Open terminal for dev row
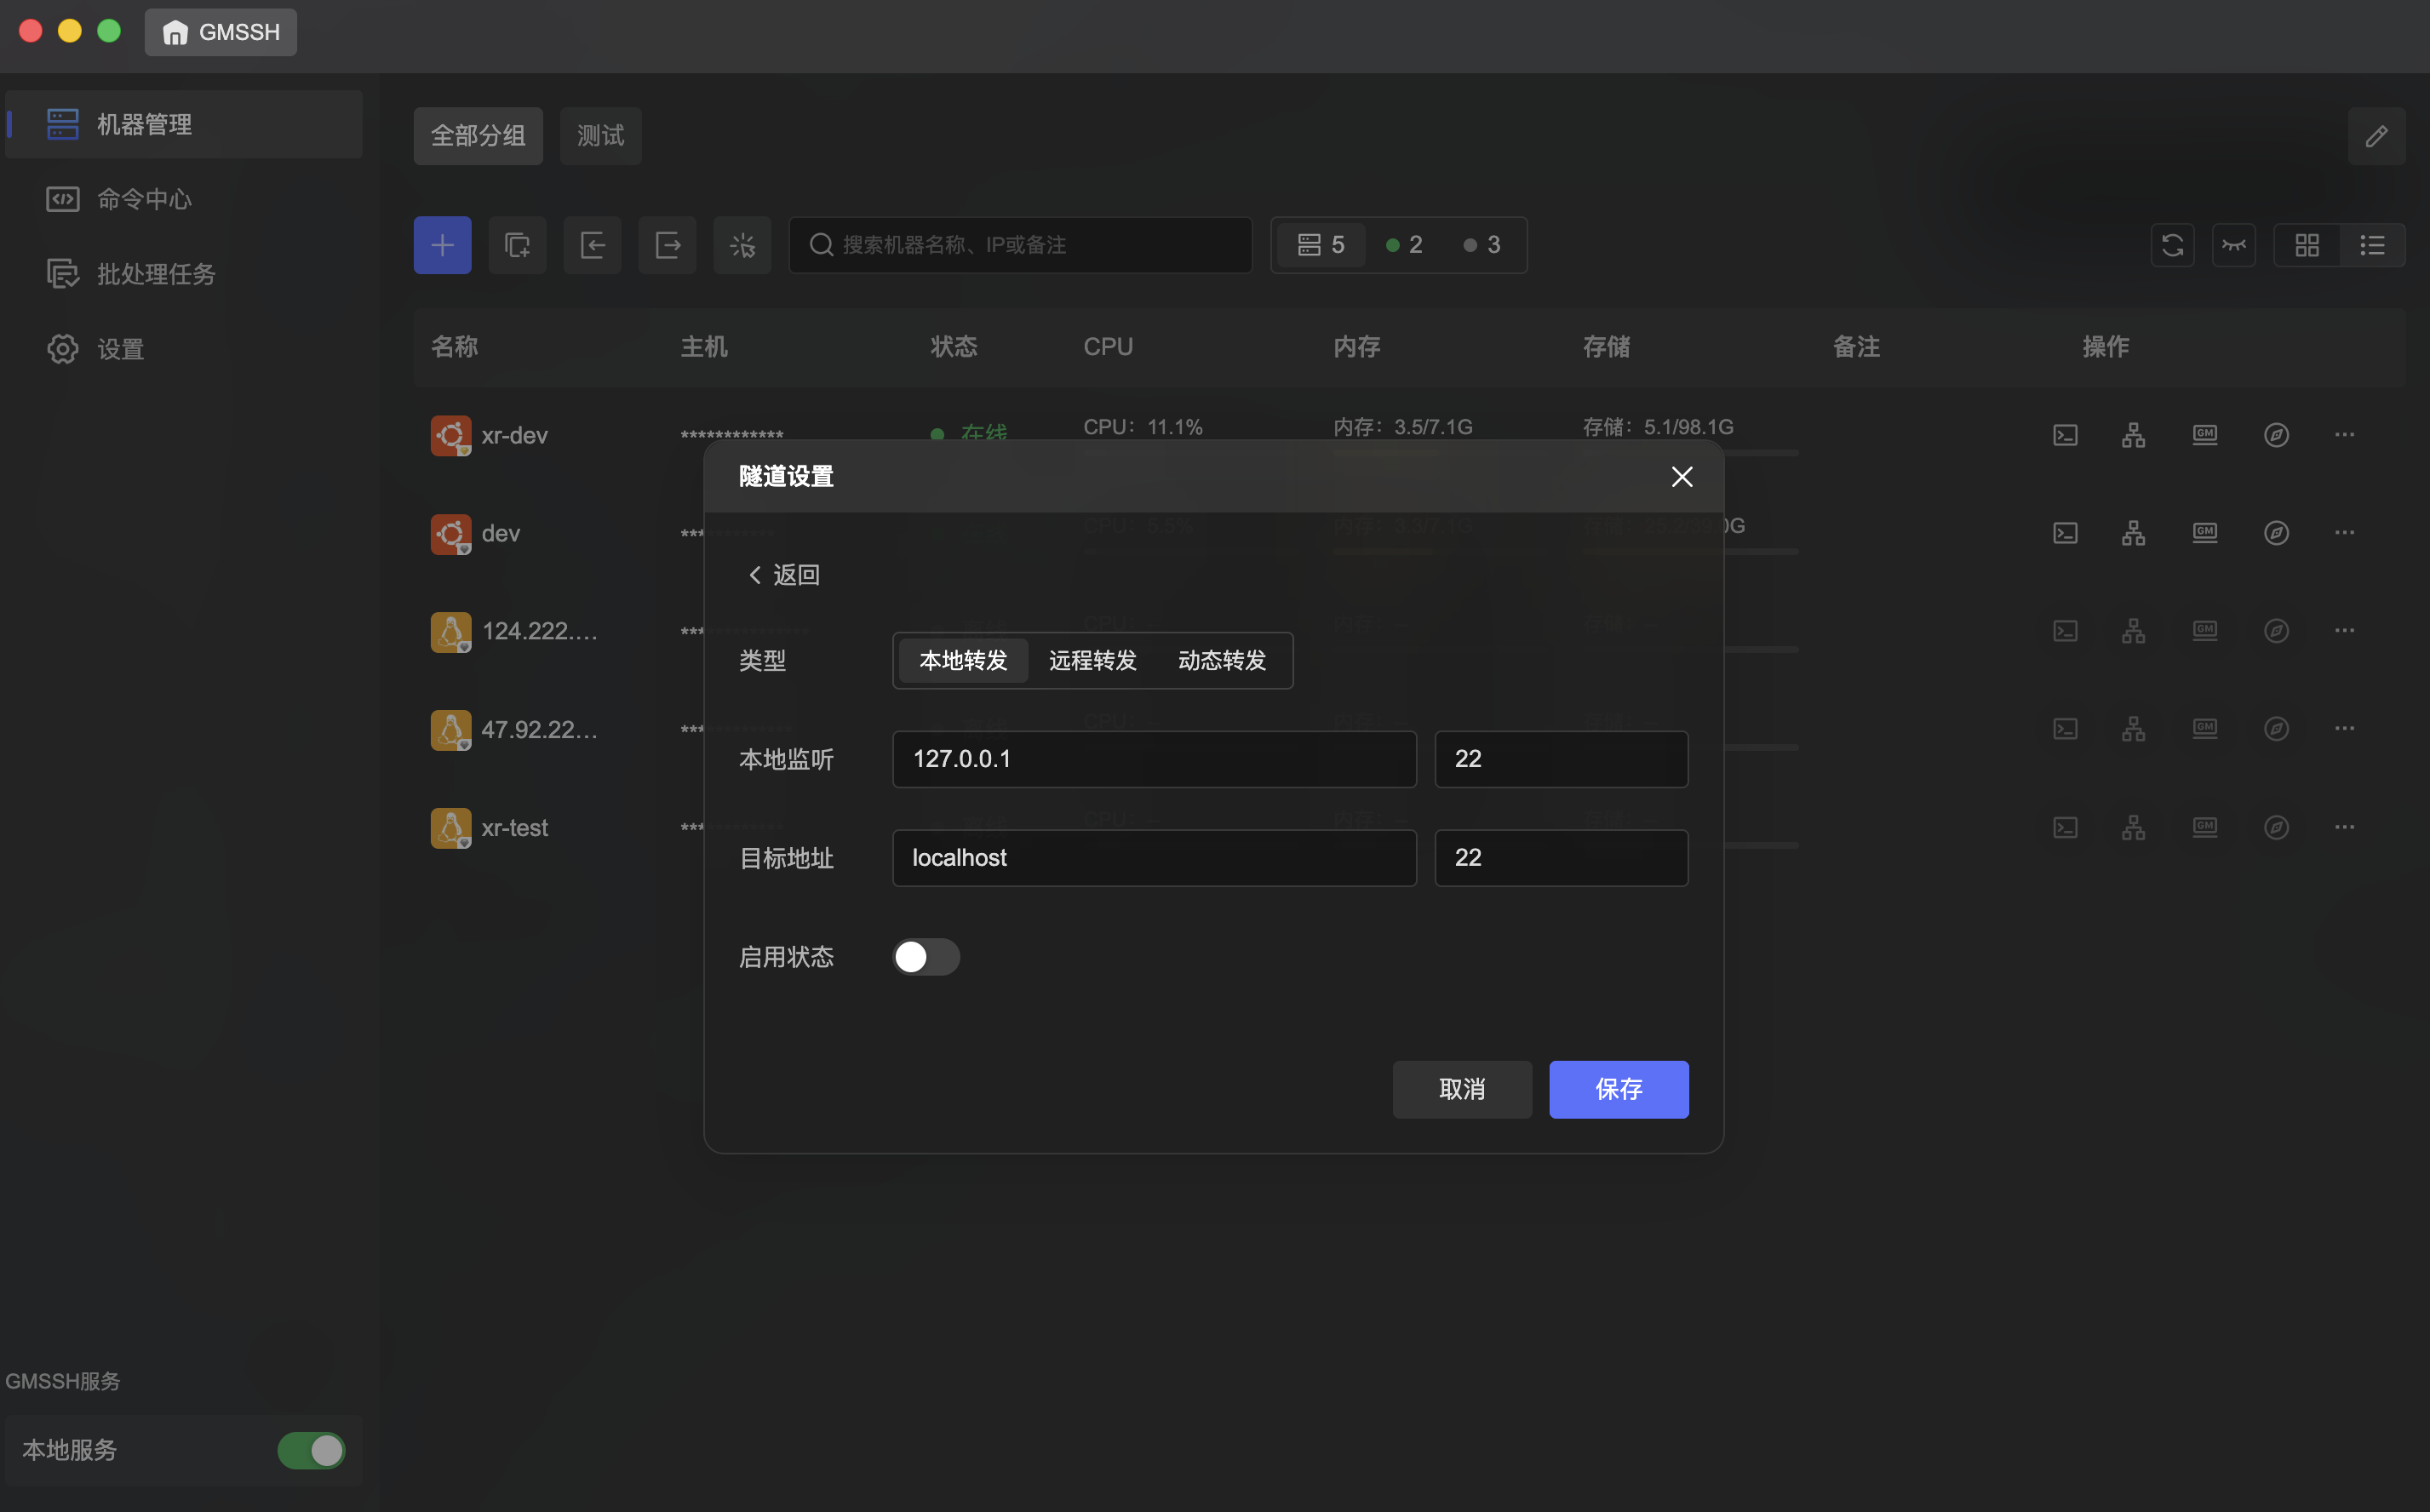The image size is (2430, 1512). [x=2065, y=533]
